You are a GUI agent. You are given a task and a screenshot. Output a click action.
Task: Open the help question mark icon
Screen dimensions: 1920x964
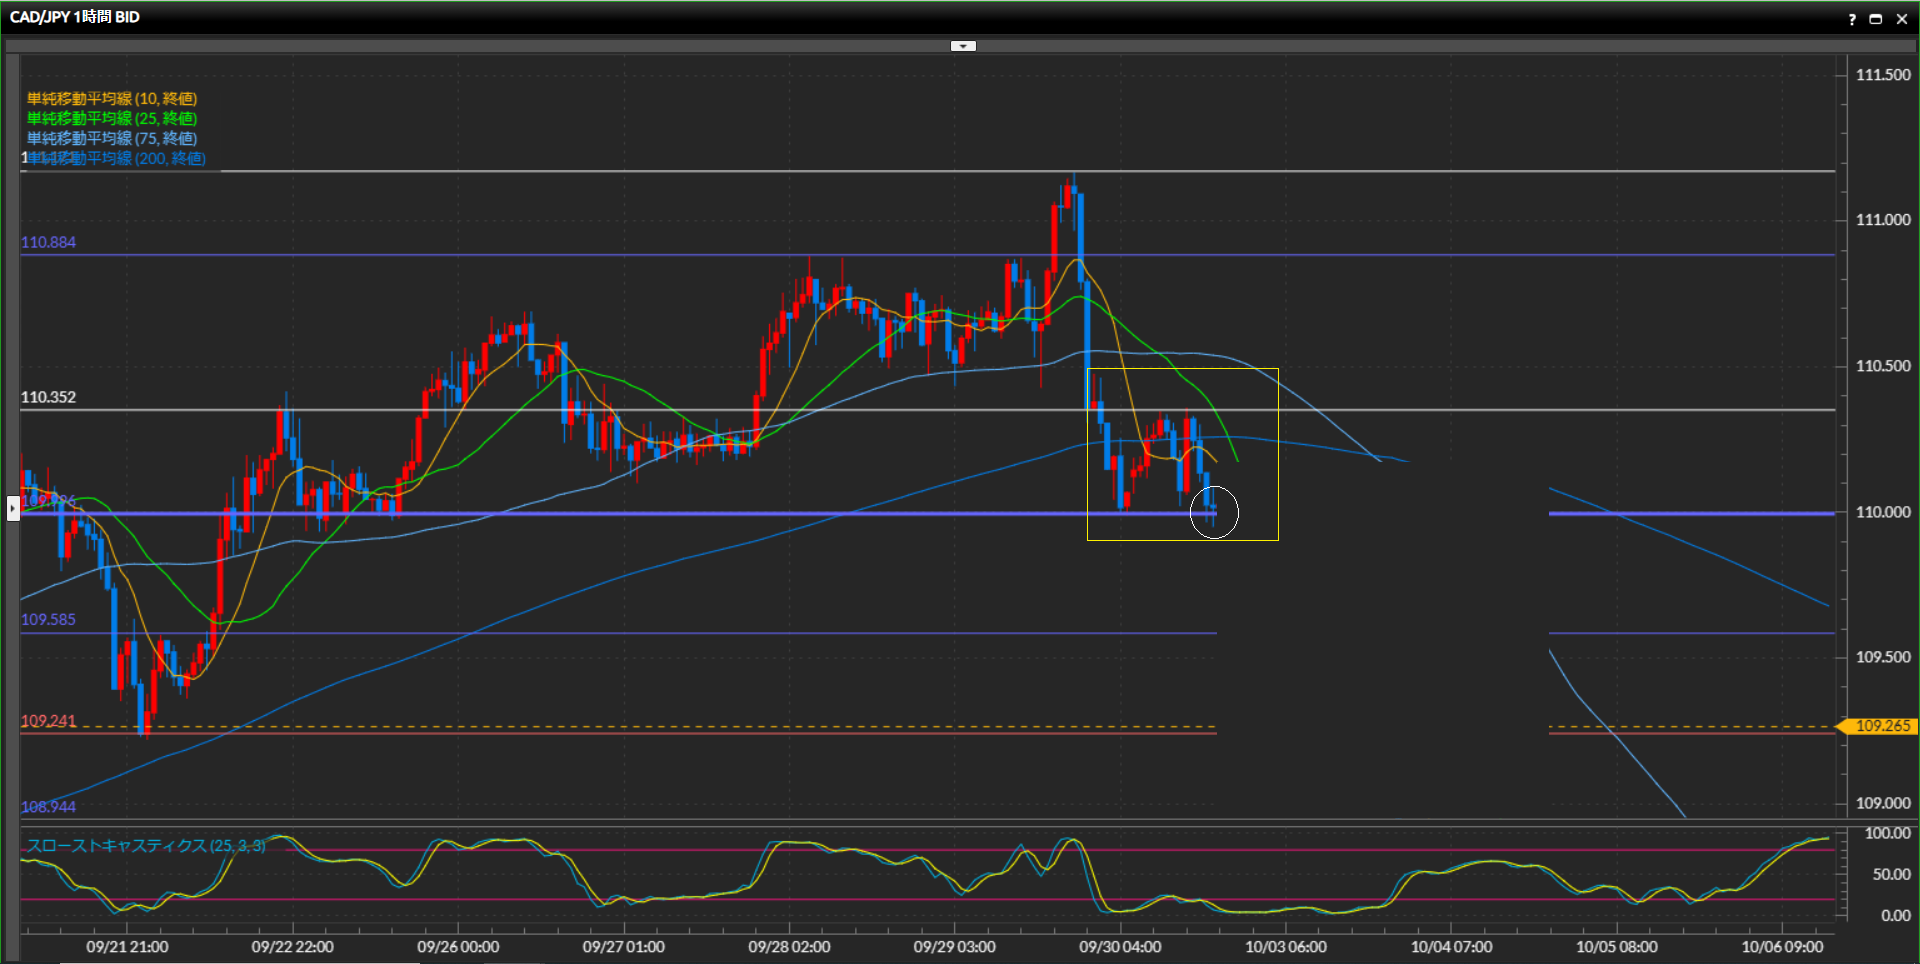click(x=1852, y=19)
